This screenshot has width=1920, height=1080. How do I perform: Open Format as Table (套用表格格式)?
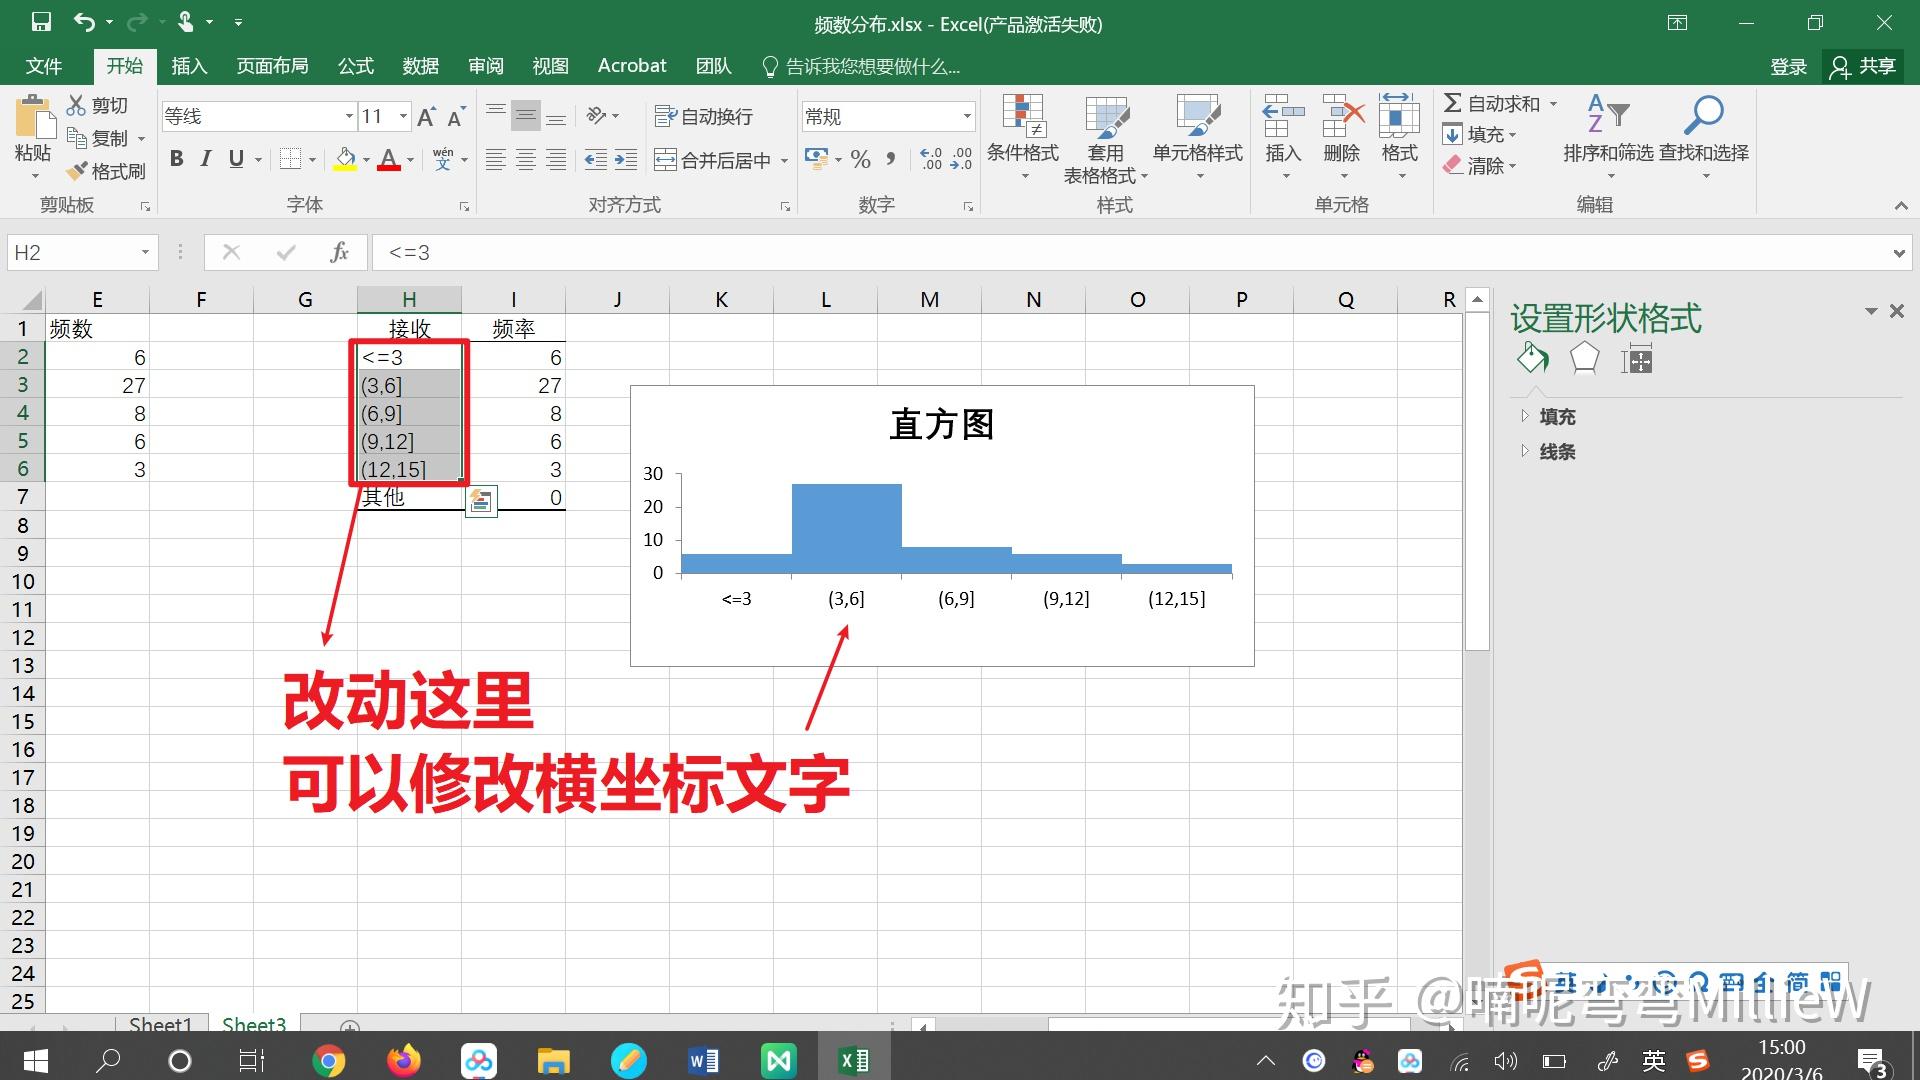tap(1106, 140)
